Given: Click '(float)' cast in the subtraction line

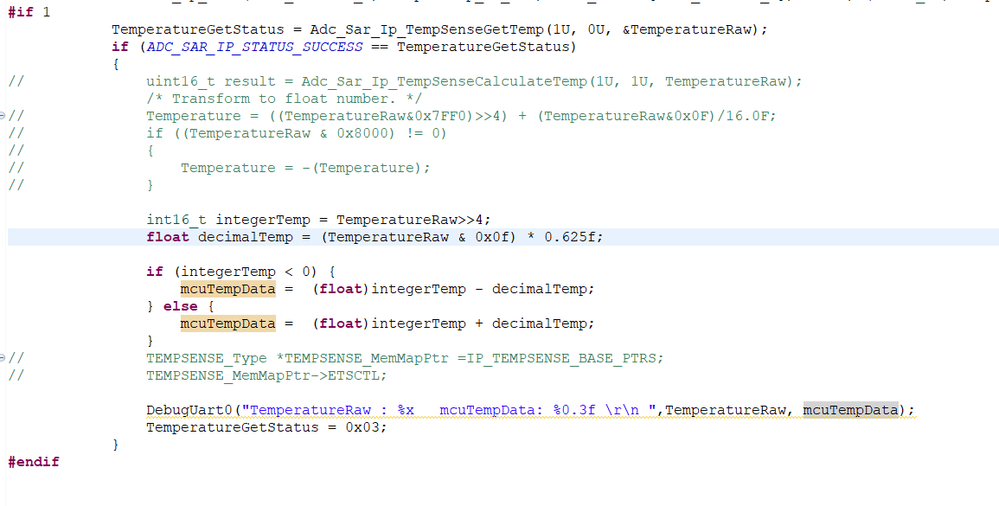Looking at the screenshot, I should coord(340,289).
